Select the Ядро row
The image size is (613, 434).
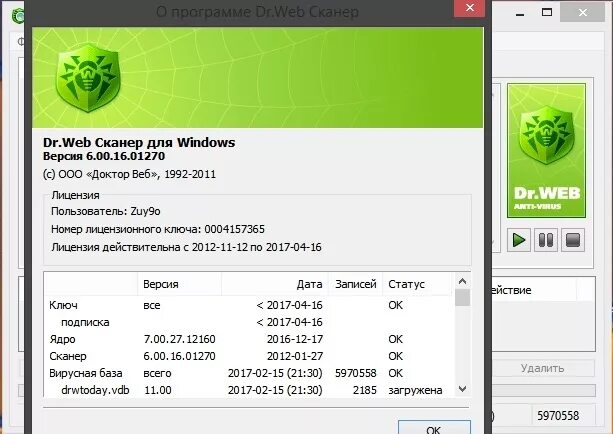[249, 339]
